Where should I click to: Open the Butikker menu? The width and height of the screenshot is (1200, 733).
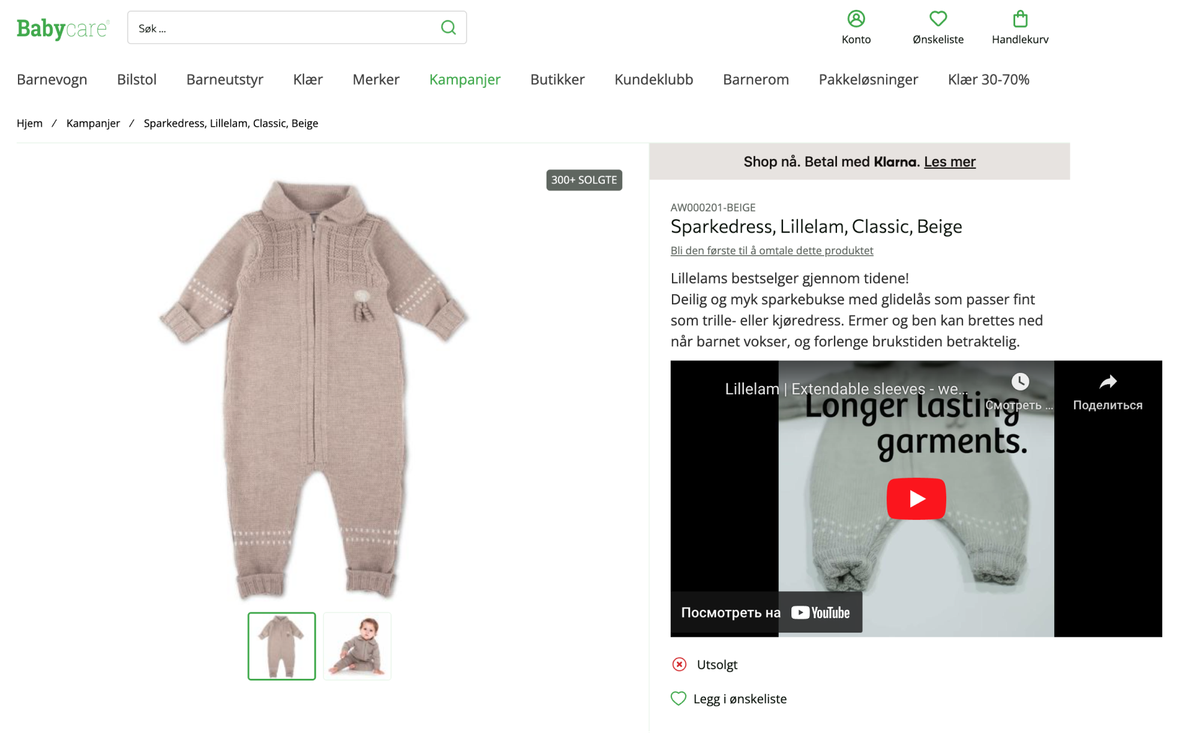557,79
